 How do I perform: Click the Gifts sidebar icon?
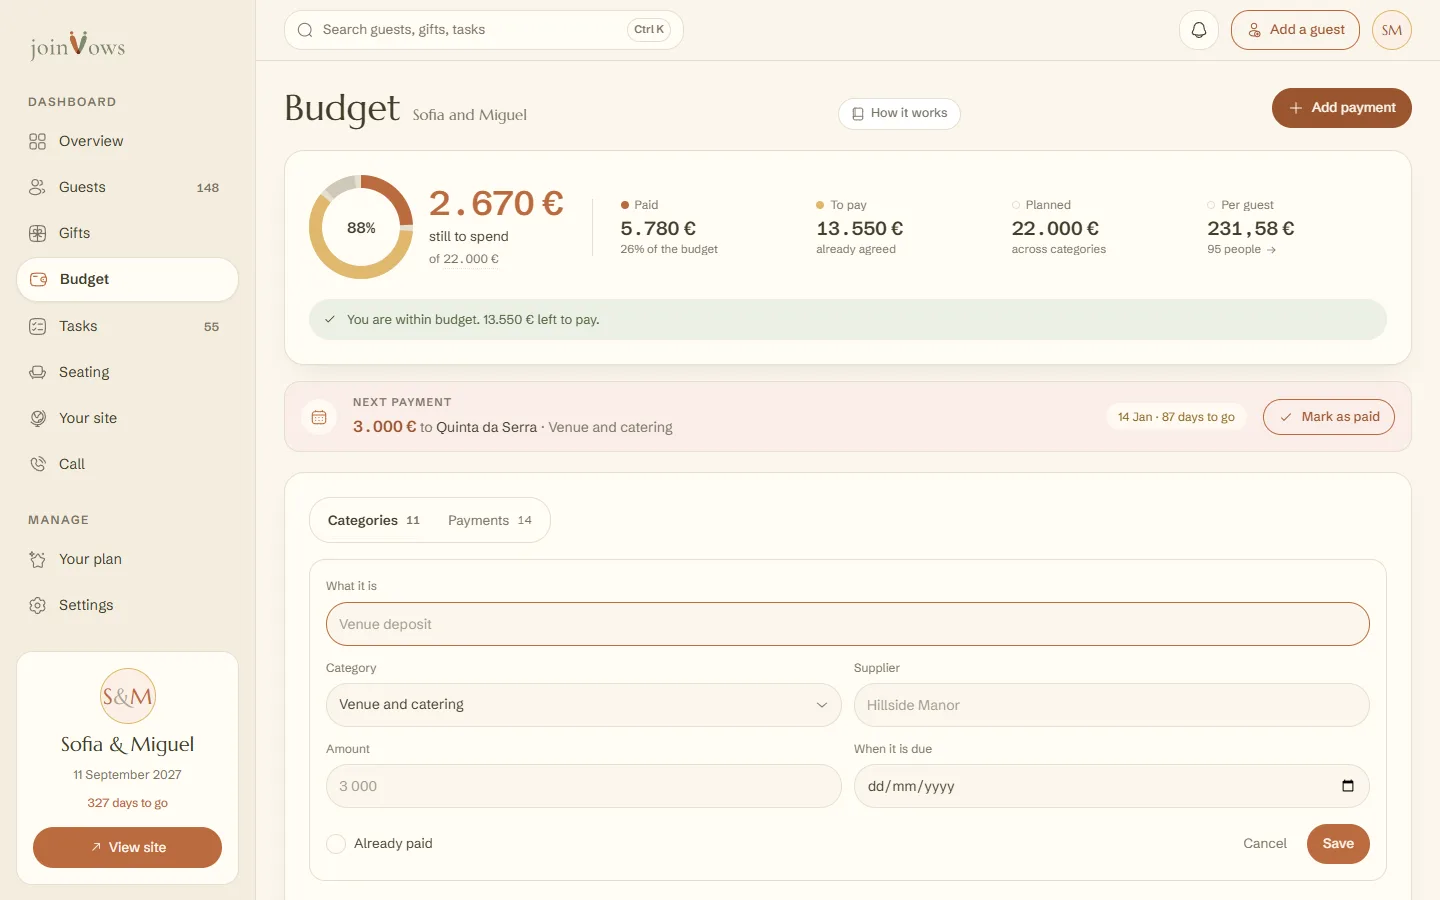(38, 233)
